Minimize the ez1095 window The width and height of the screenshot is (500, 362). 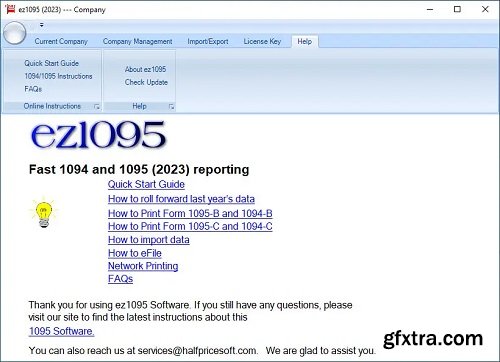(430, 9)
